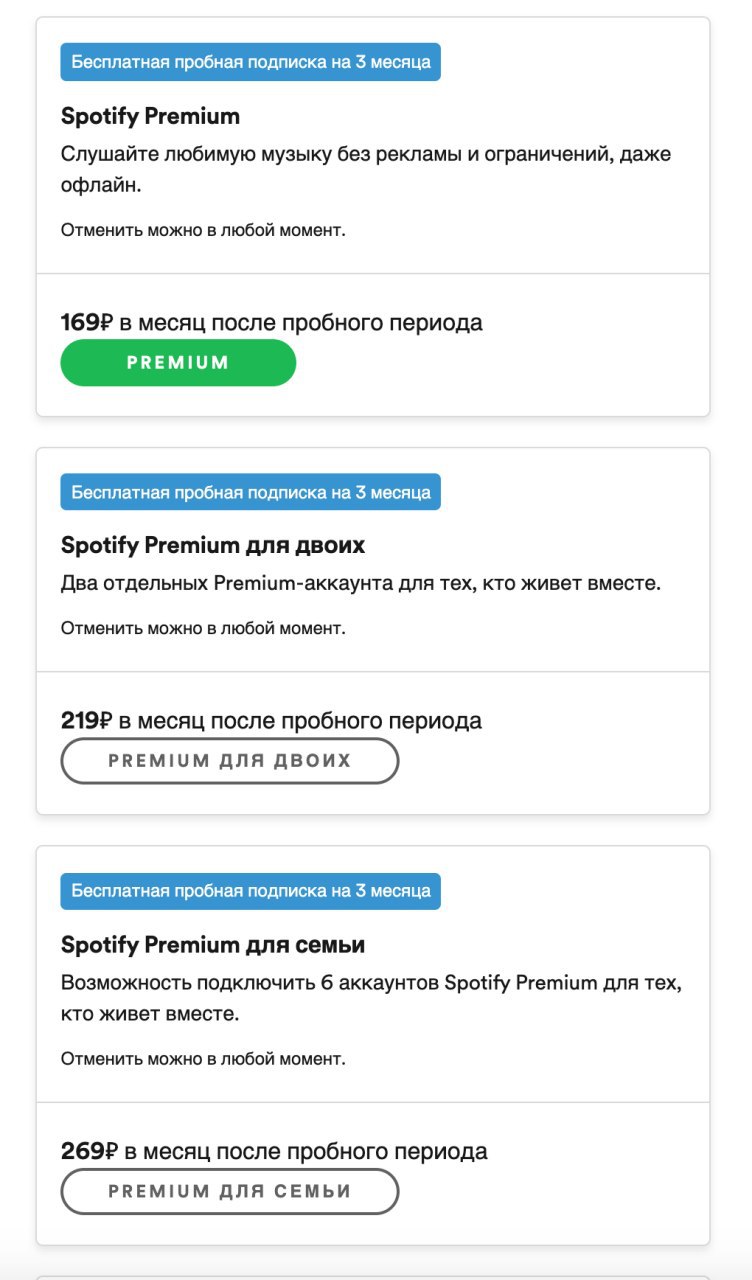Click the Spotify Premium для семьи heading

213,944
